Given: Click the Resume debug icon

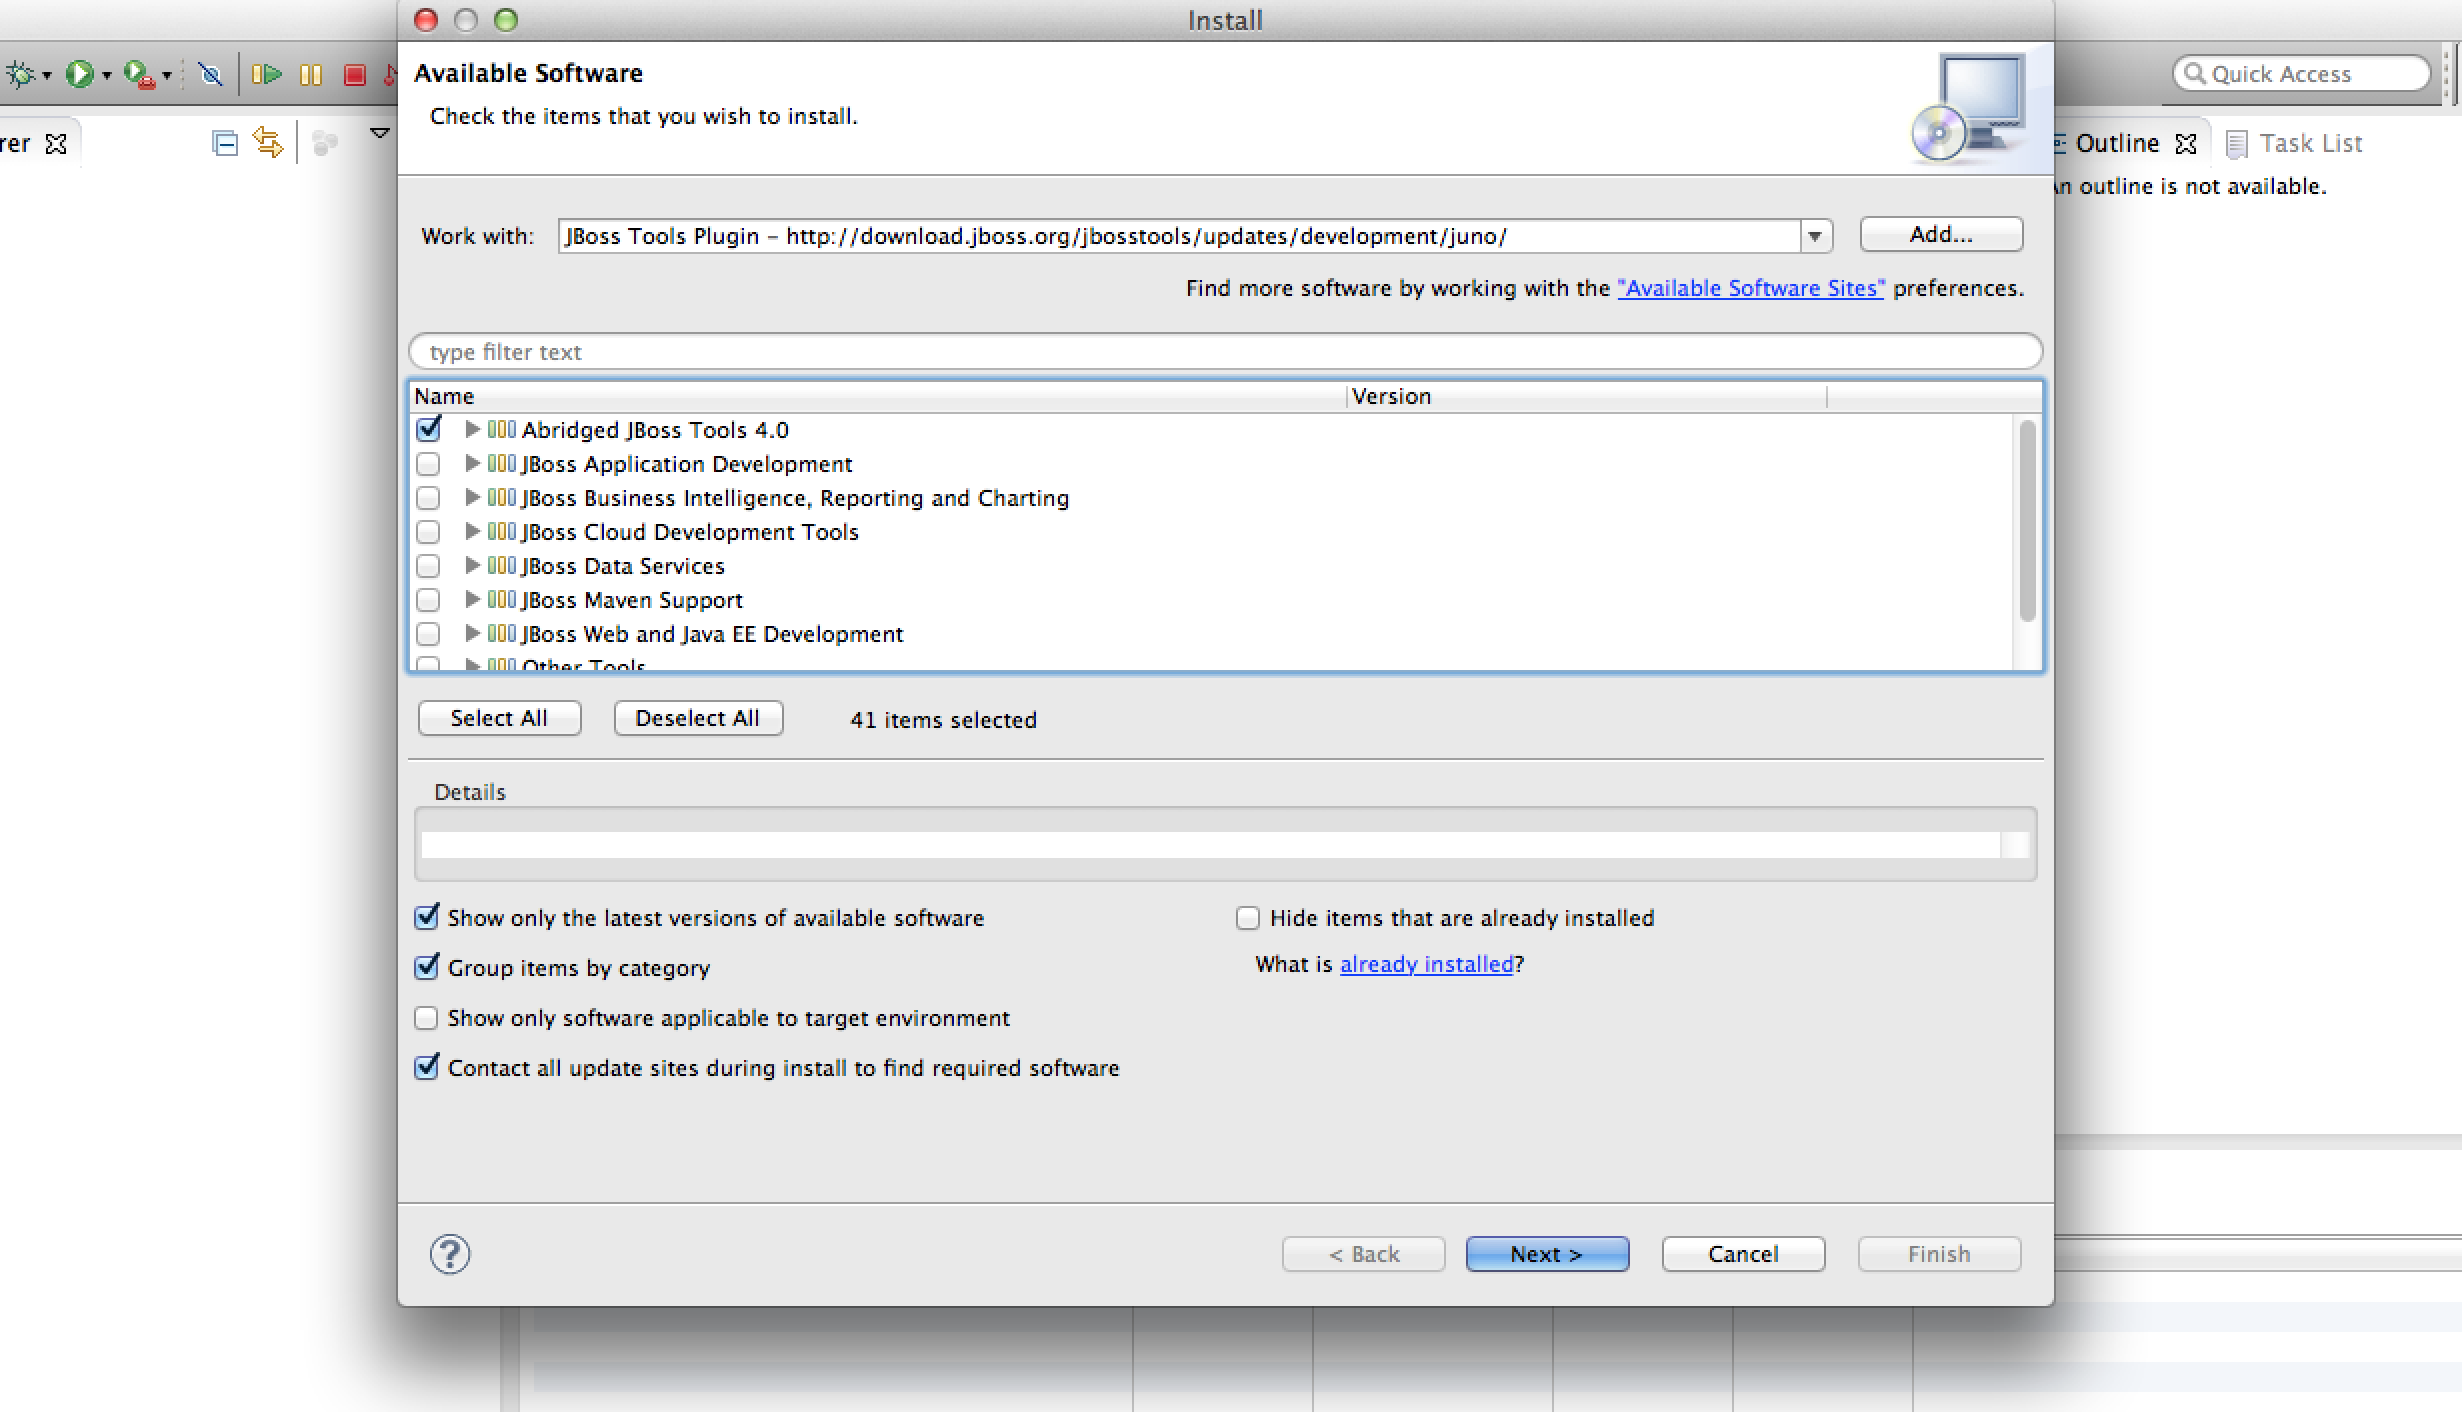Looking at the screenshot, I should [x=266, y=74].
